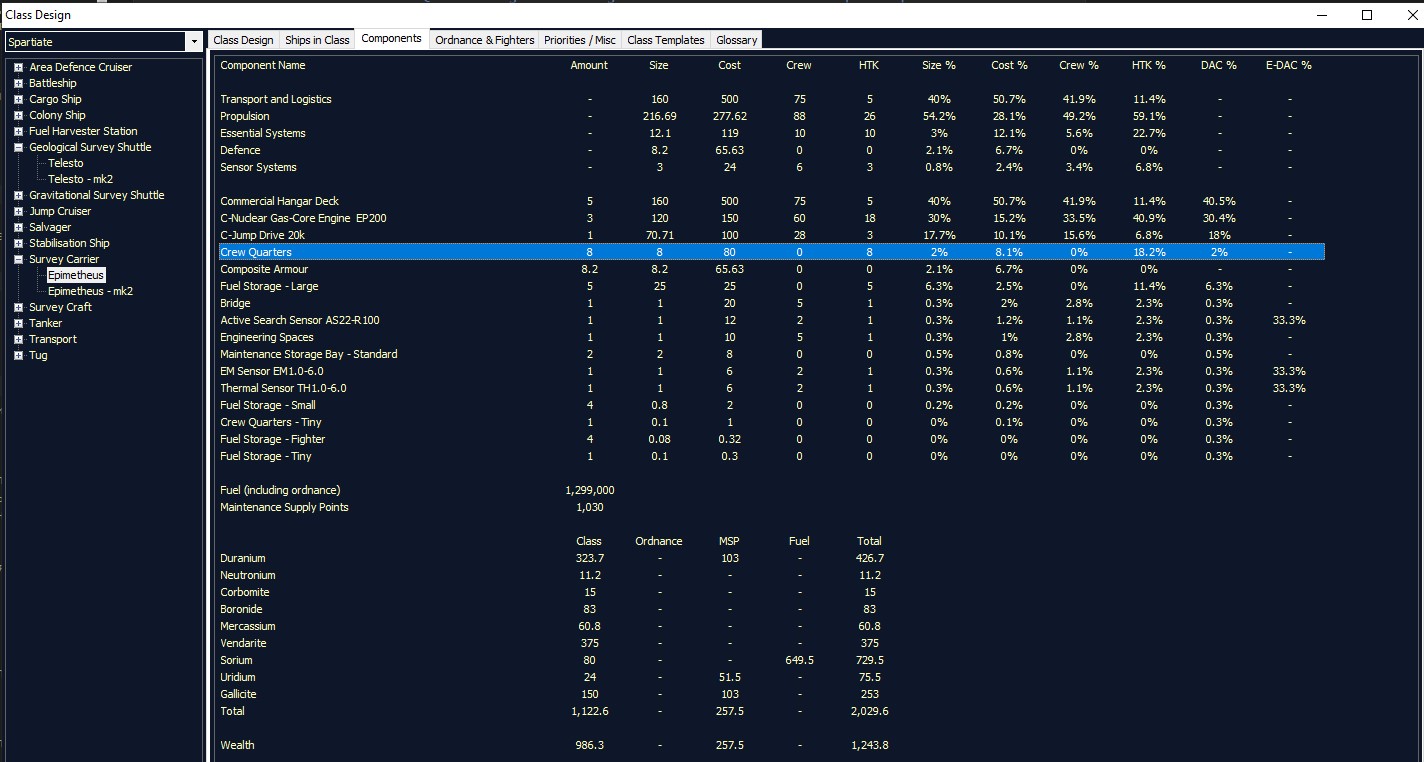Select the C-Jump Drive 20k row
The height and width of the screenshot is (762, 1424).
click(x=772, y=235)
